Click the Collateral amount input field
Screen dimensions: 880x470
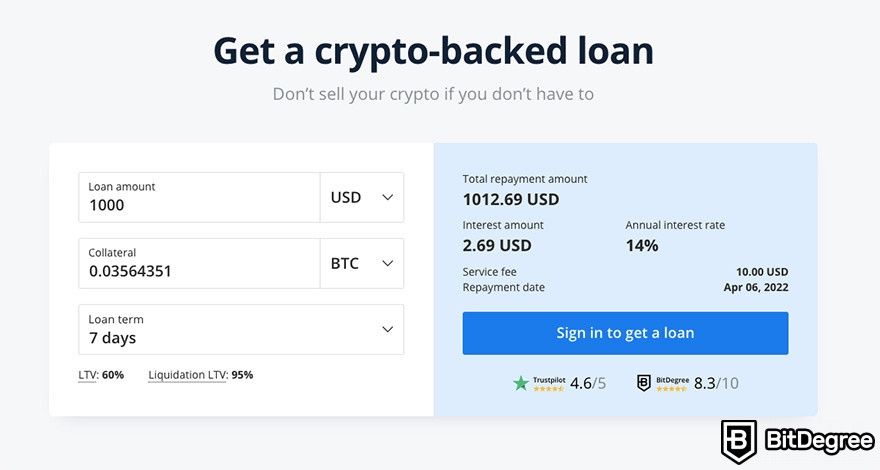pyautogui.click(x=199, y=263)
